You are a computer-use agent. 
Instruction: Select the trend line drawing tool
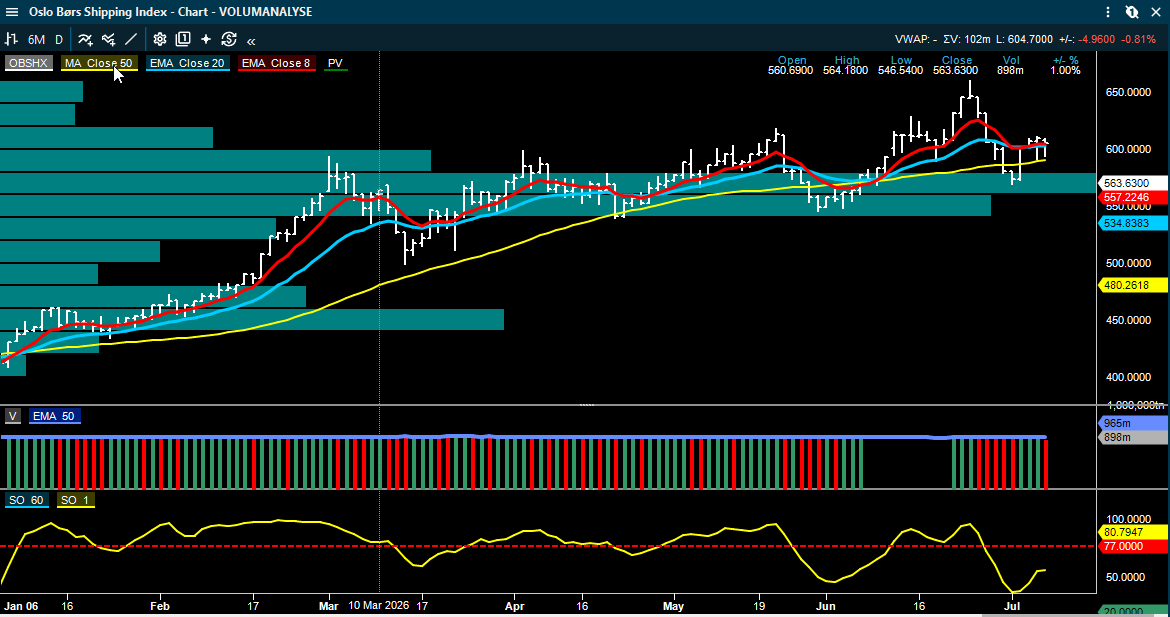tap(131, 40)
